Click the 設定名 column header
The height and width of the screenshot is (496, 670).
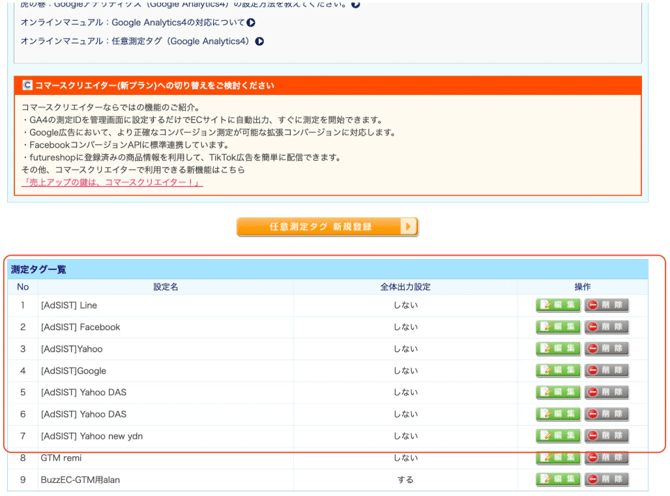point(166,287)
